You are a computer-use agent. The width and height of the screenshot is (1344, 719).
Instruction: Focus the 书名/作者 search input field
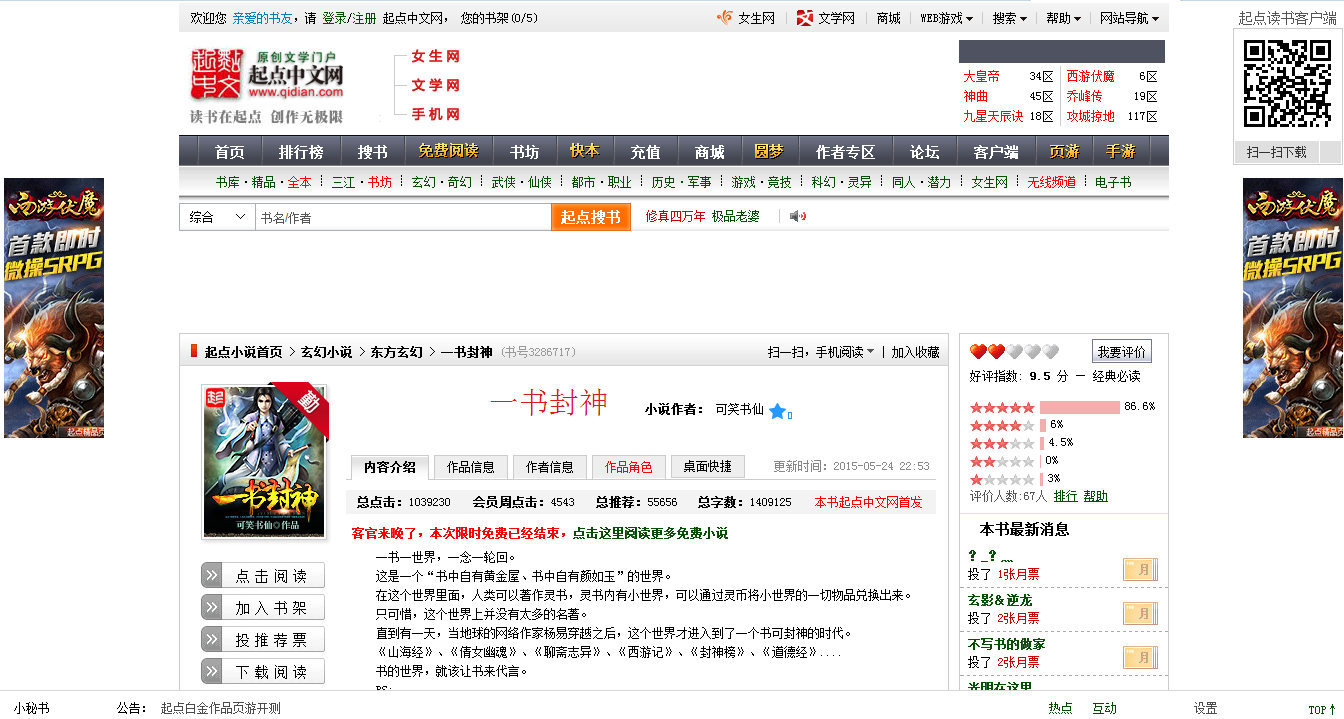403,217
